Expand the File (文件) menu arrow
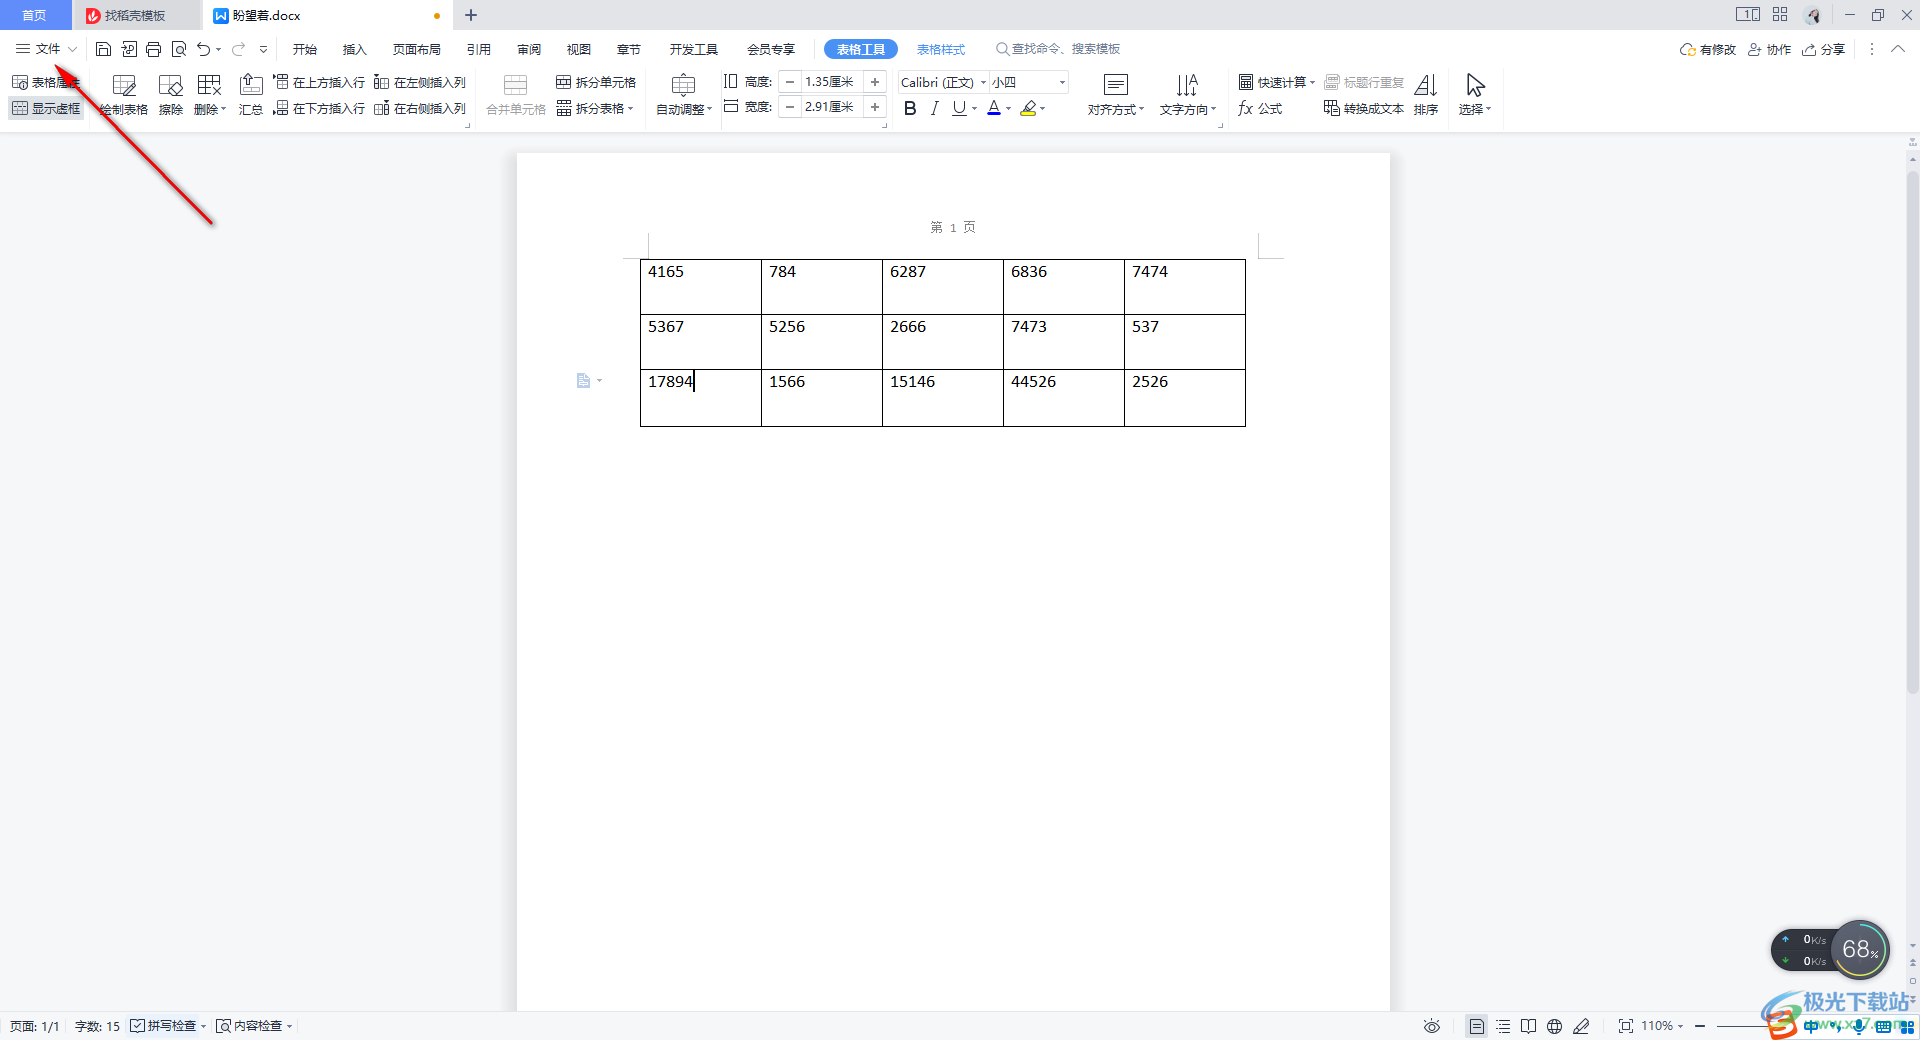 coord(72,49)
